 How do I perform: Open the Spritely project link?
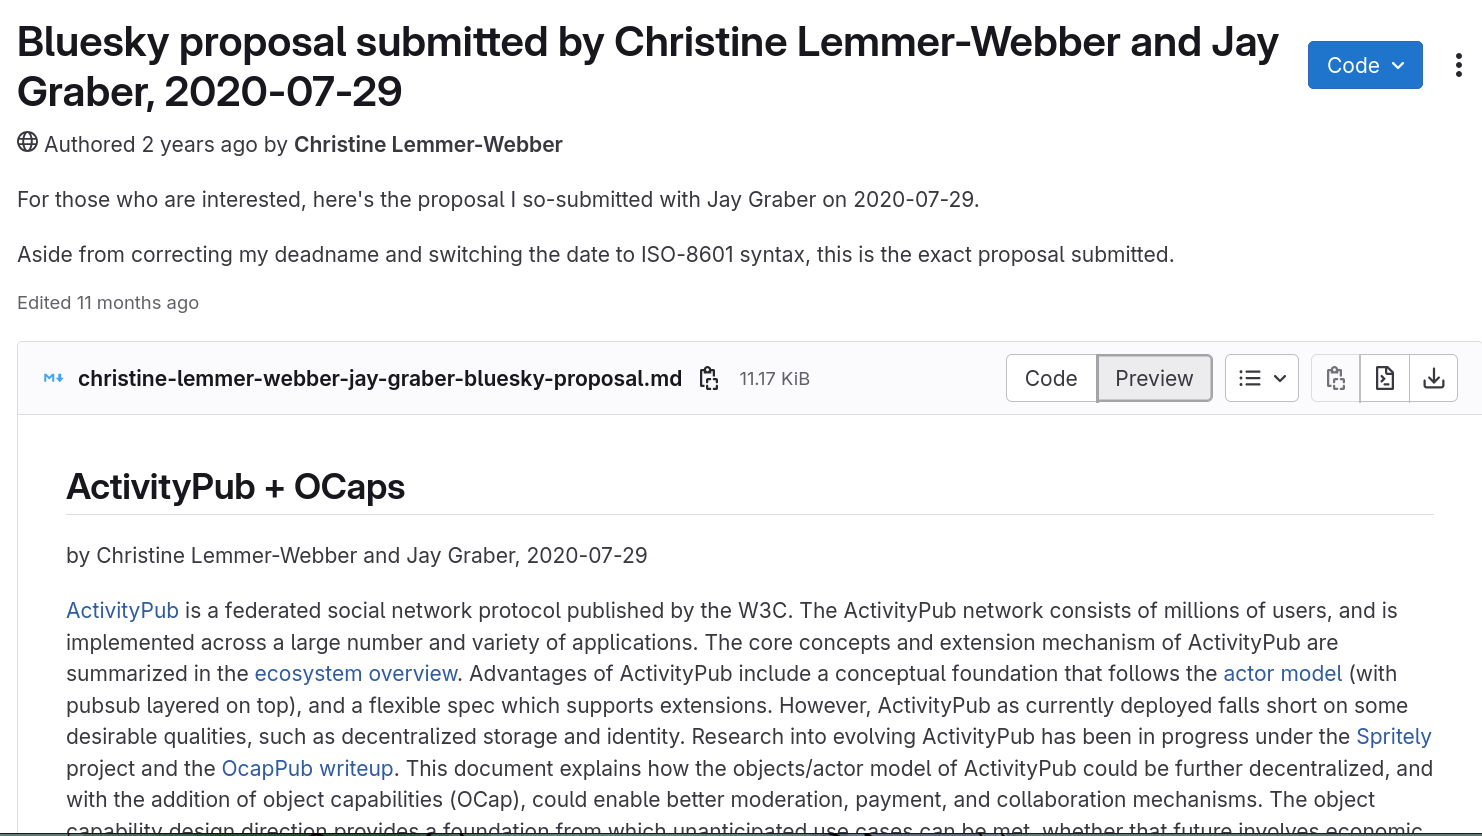click(1393, 737)
